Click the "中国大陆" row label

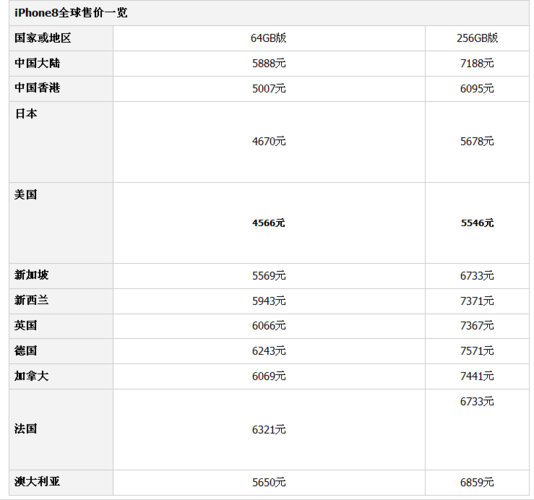click(37, 63)
